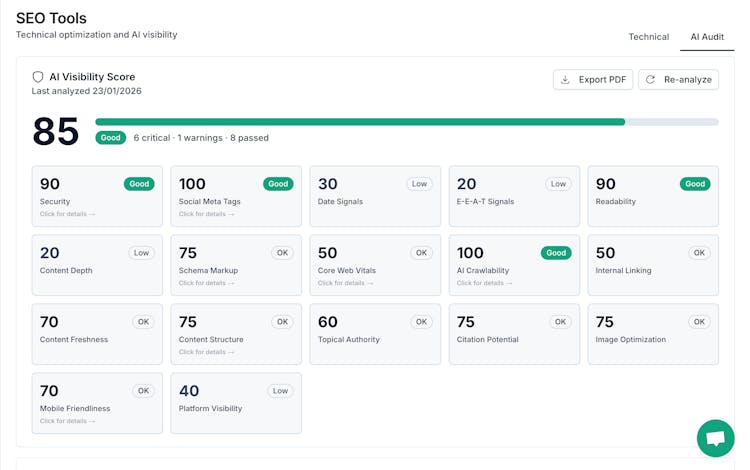Switch to the Technical tab

click(648, 37)
